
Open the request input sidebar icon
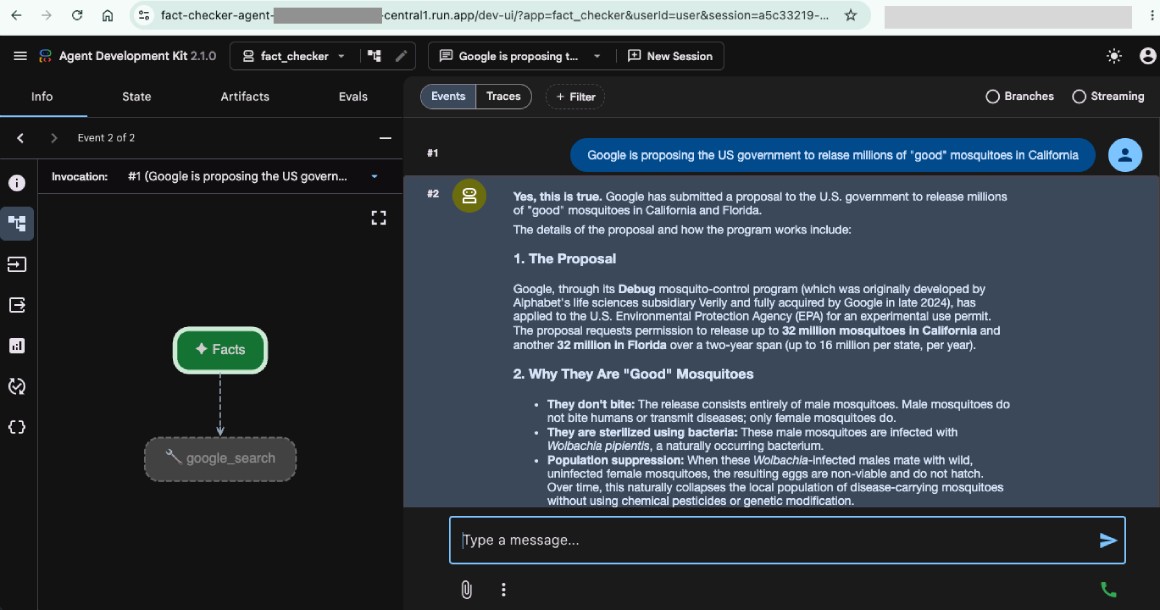pyautogui.click(x=17, y=264)
